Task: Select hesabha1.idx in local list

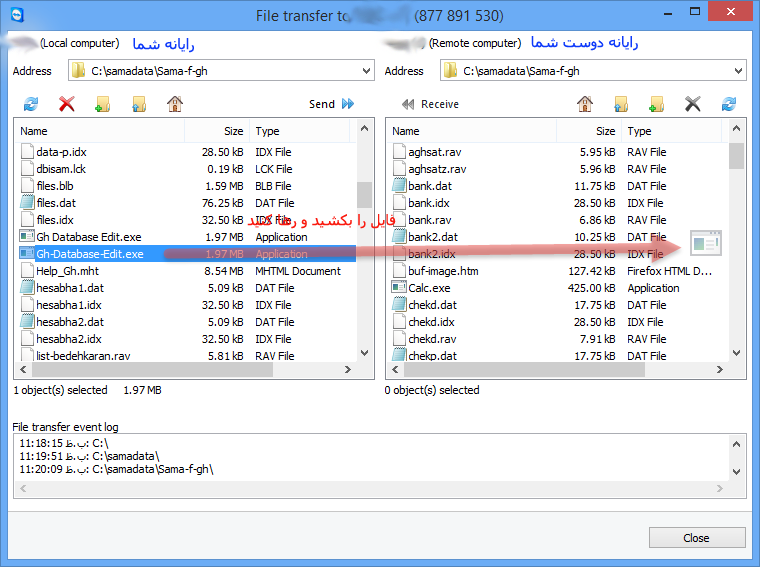Action: pyautogui.click(x=187, y=304)
